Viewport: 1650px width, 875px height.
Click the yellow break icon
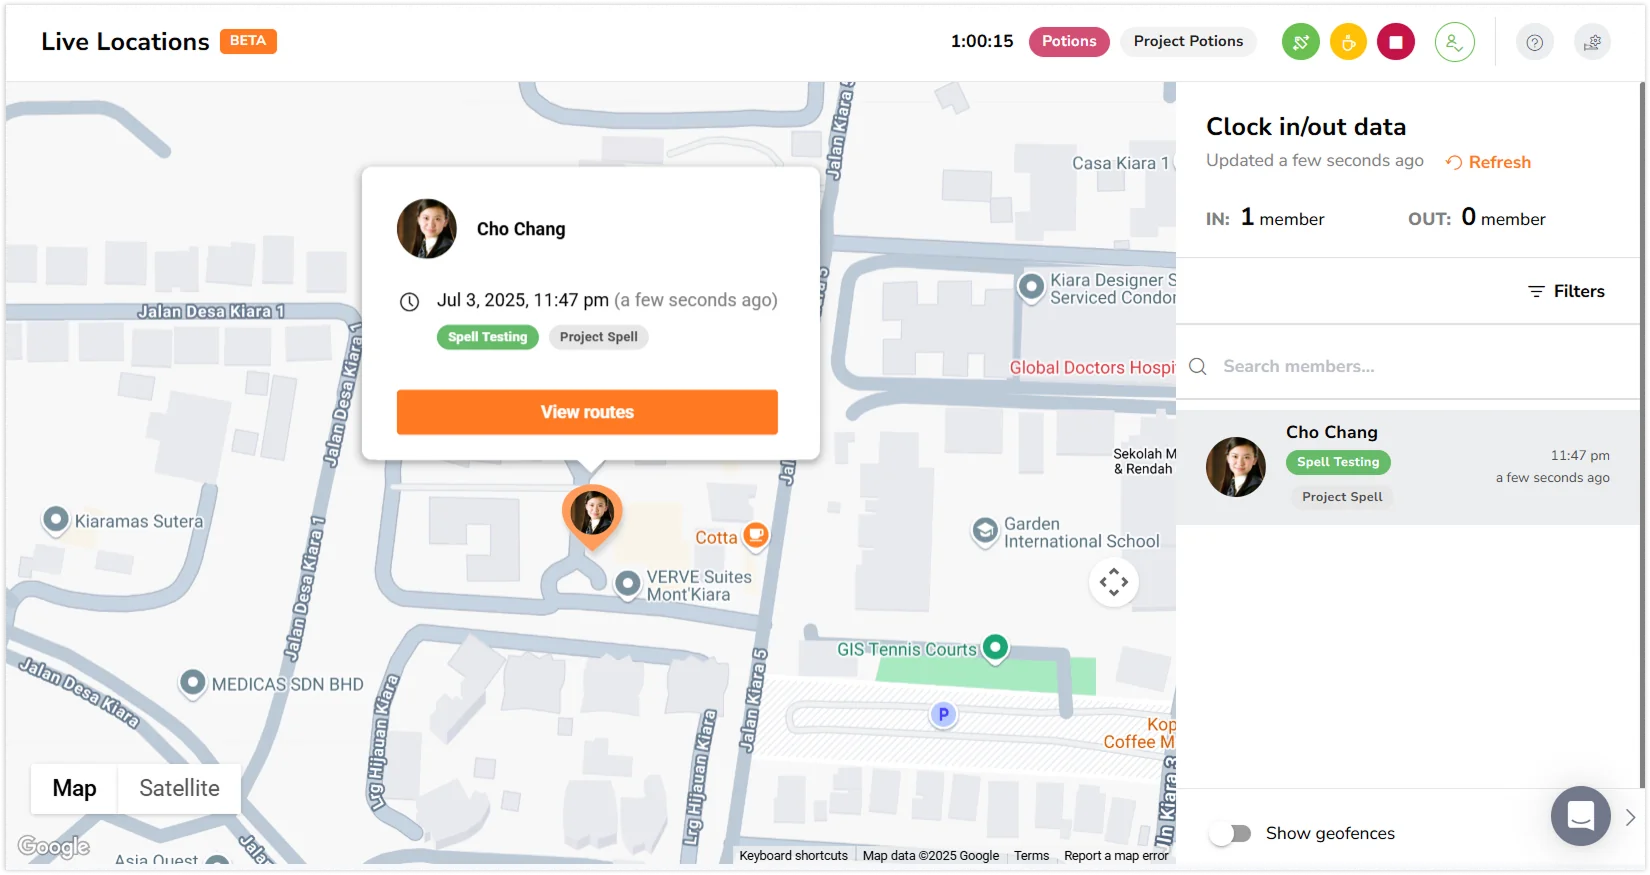(x=1348, y=42)
